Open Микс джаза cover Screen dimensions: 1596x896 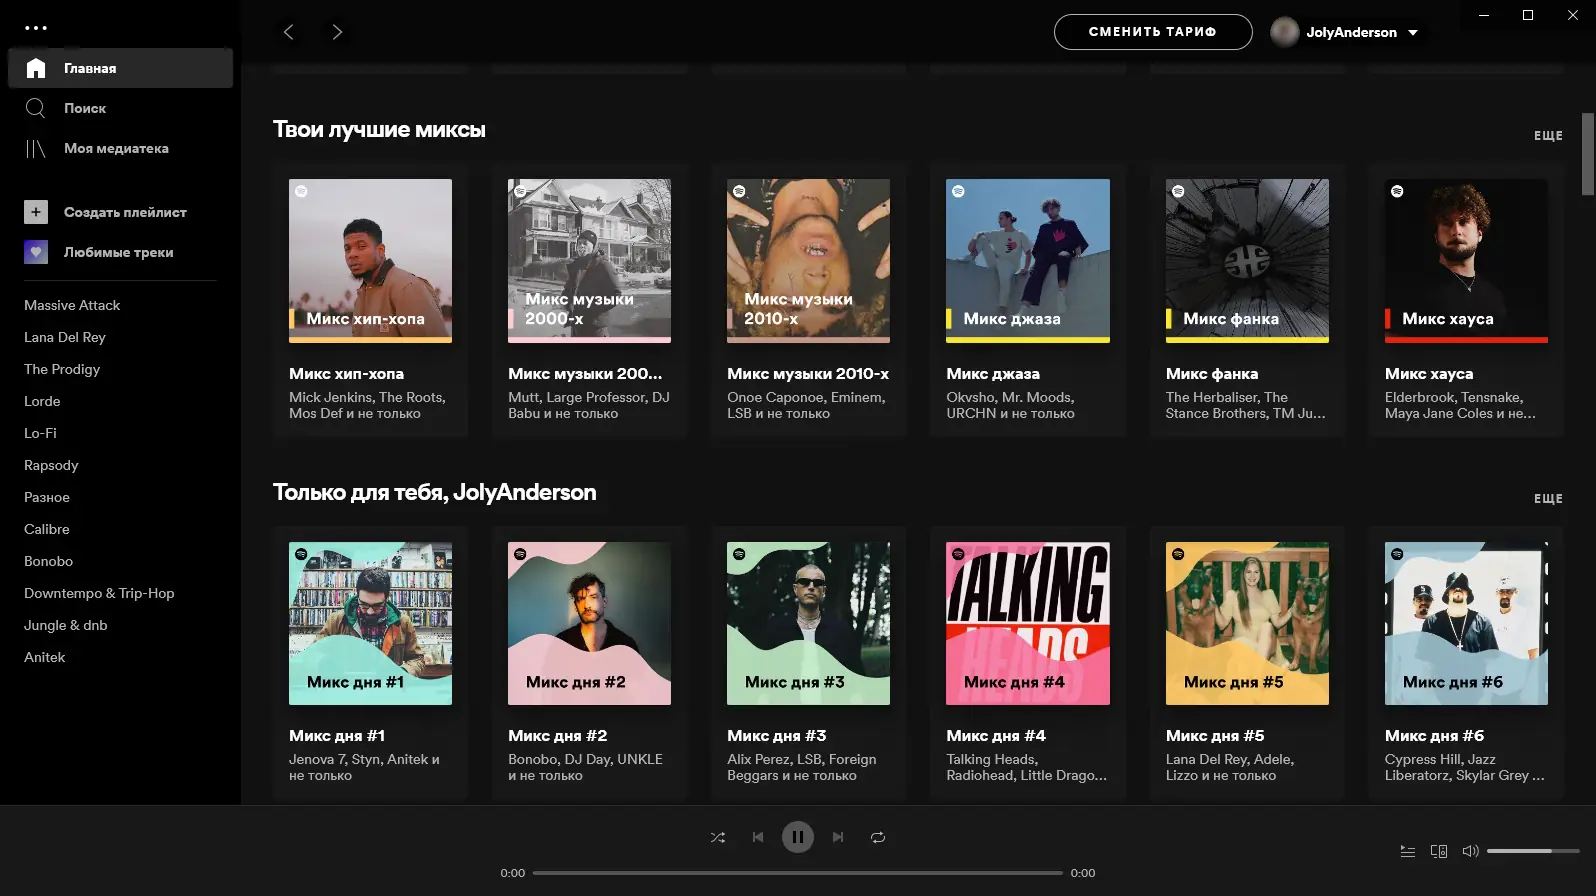1028,261
